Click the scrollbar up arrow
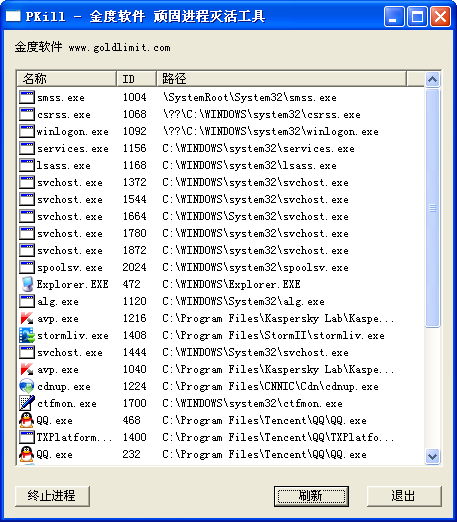 [432, 79]
